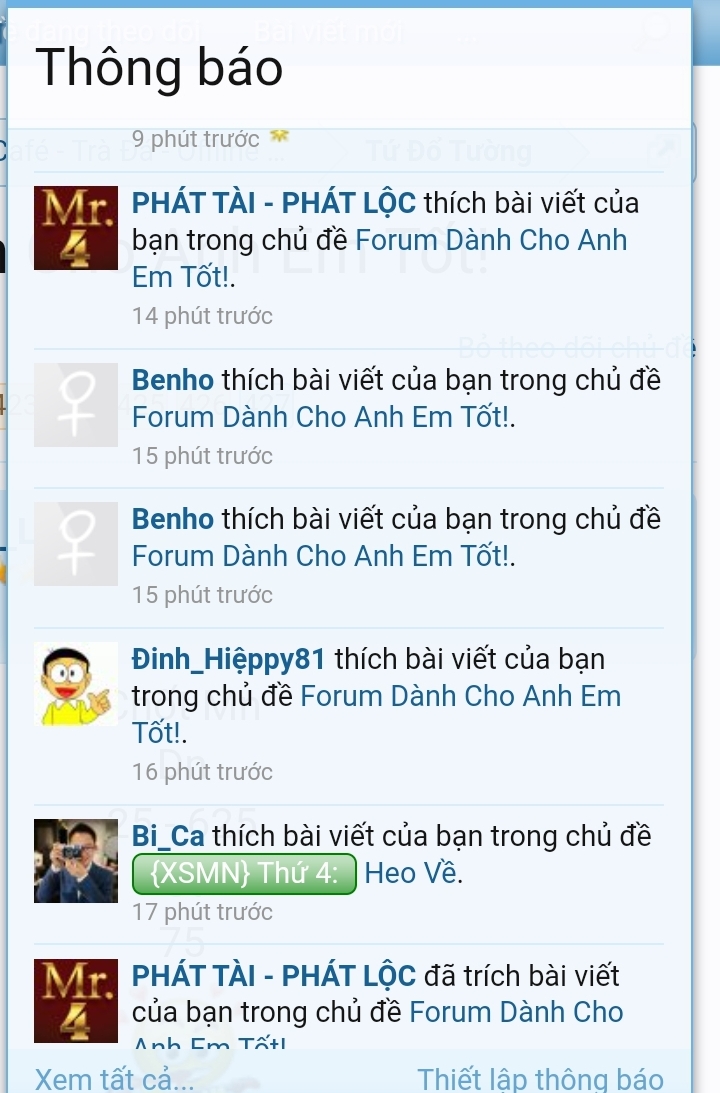
Task: Open first Benho's female-symbol avatar
Action: (76, 404)
